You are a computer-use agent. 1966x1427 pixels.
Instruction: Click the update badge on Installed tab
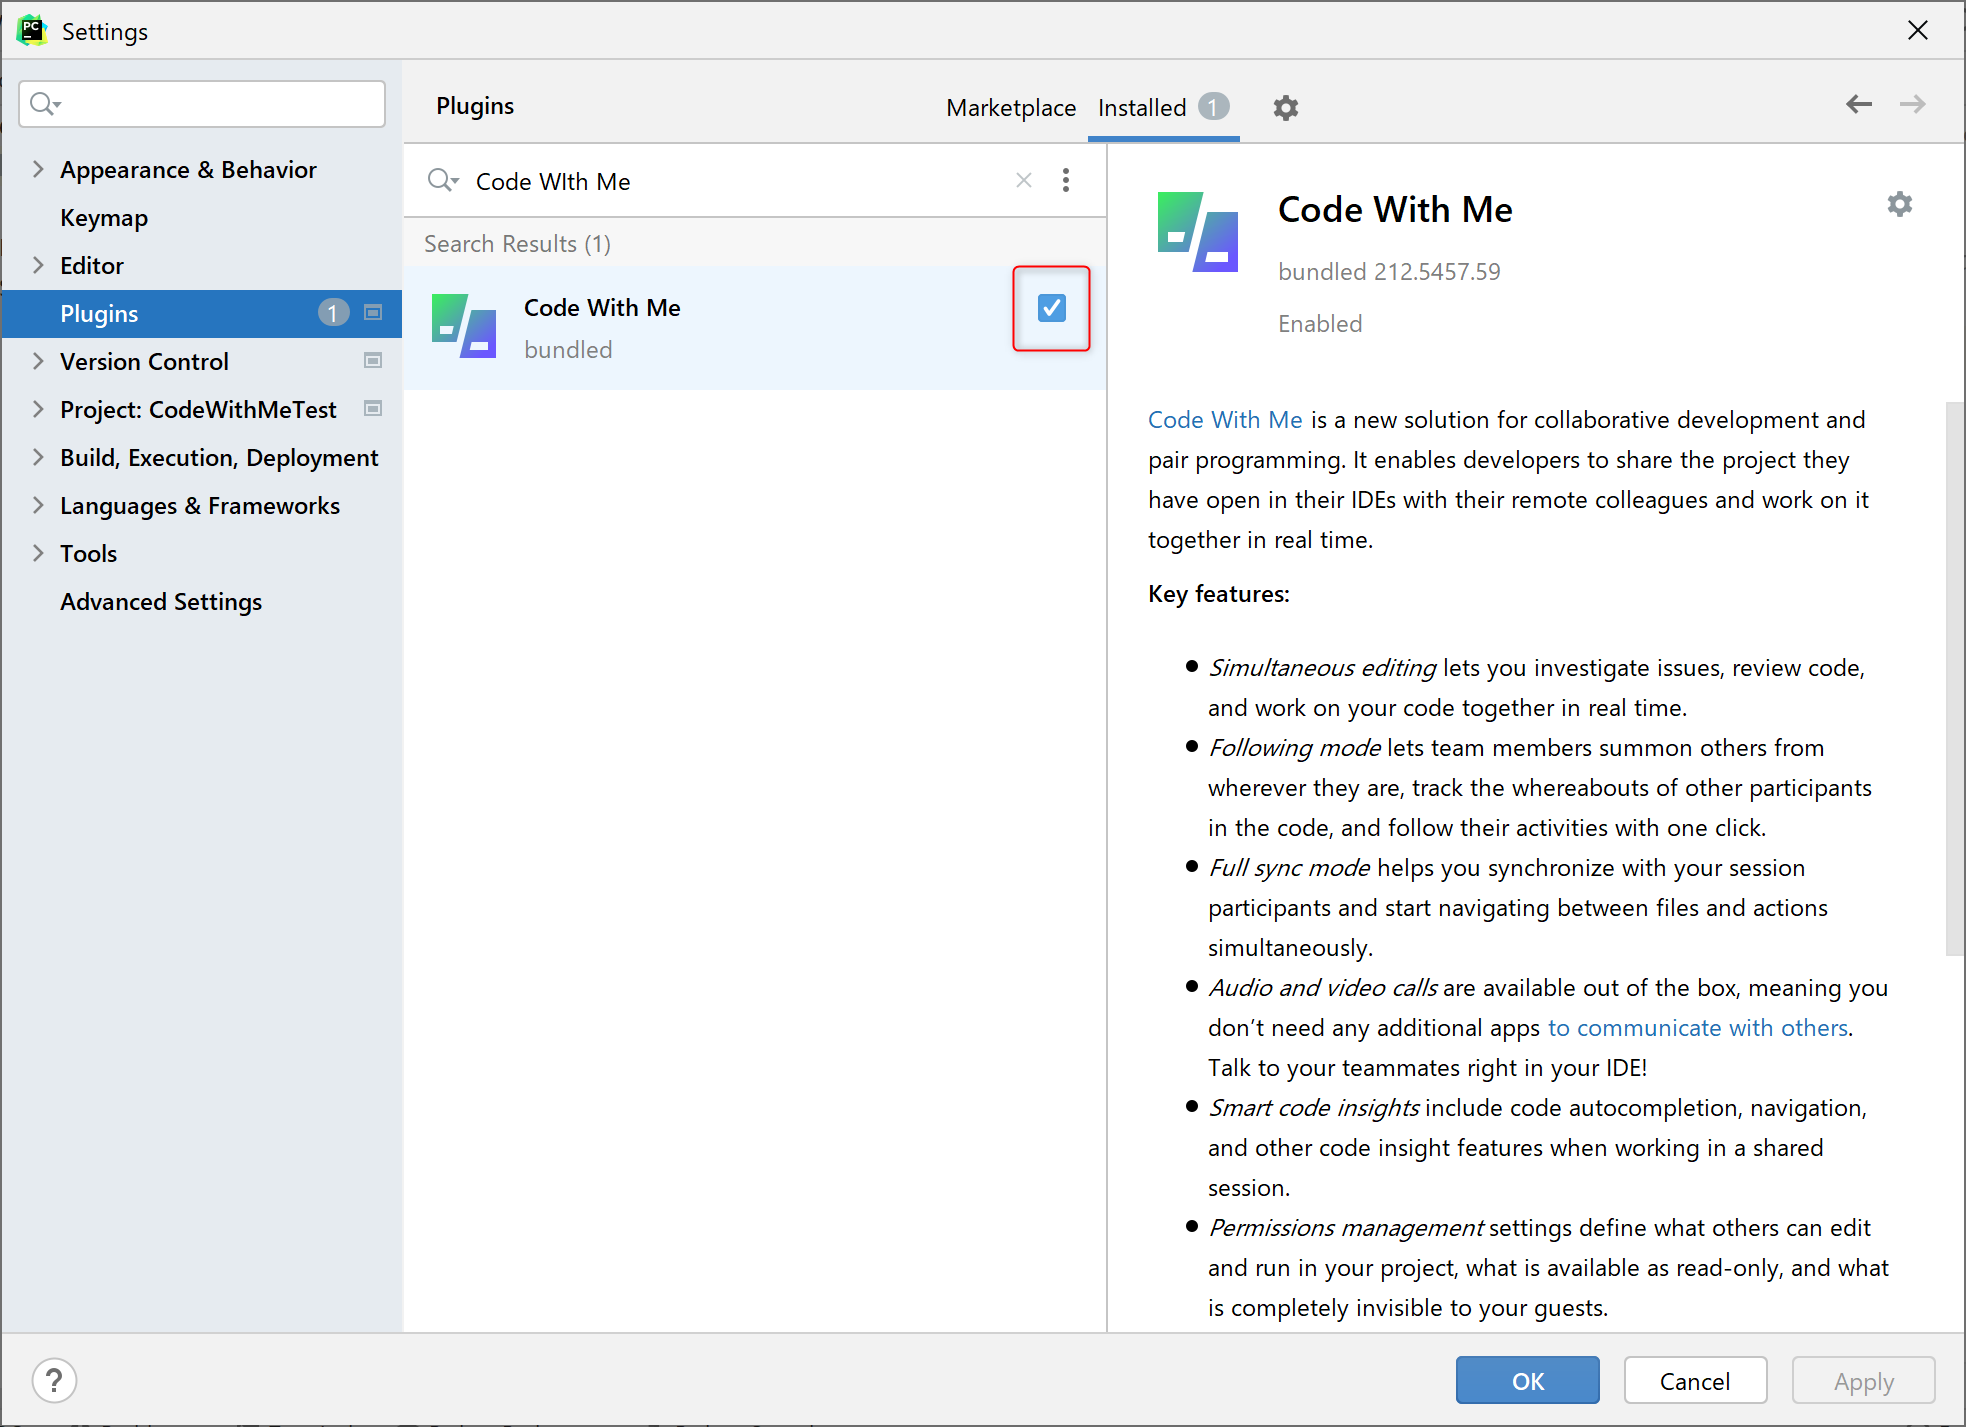[x=1213, y=106]
